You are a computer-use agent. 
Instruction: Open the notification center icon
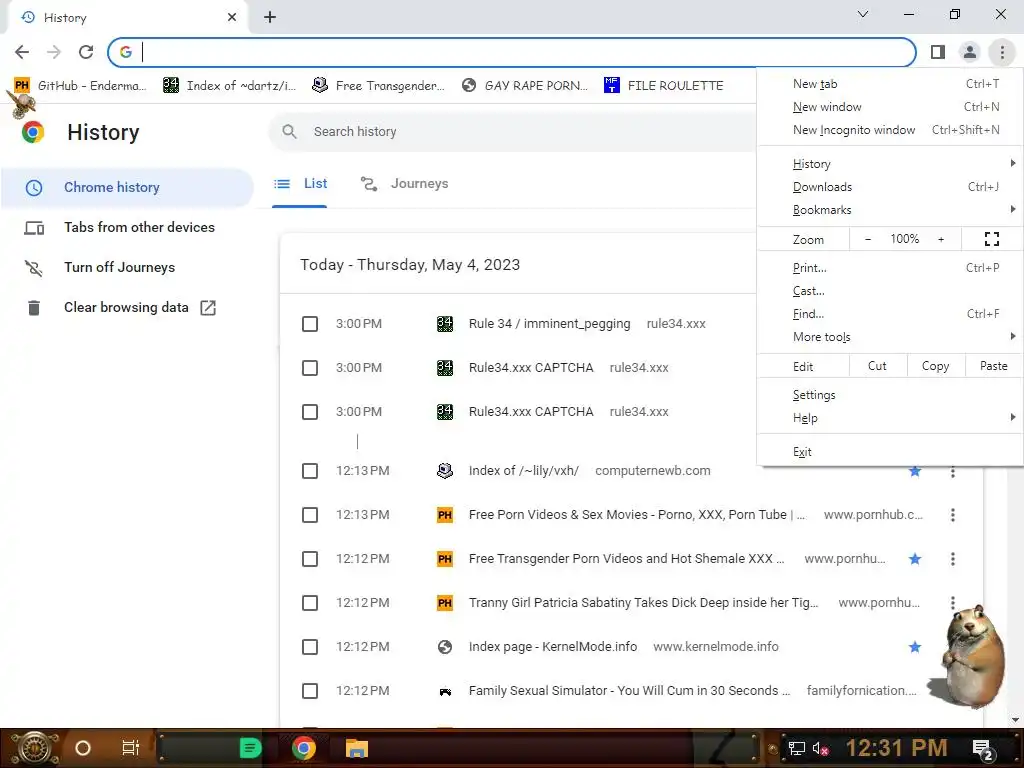coord(983,749)
